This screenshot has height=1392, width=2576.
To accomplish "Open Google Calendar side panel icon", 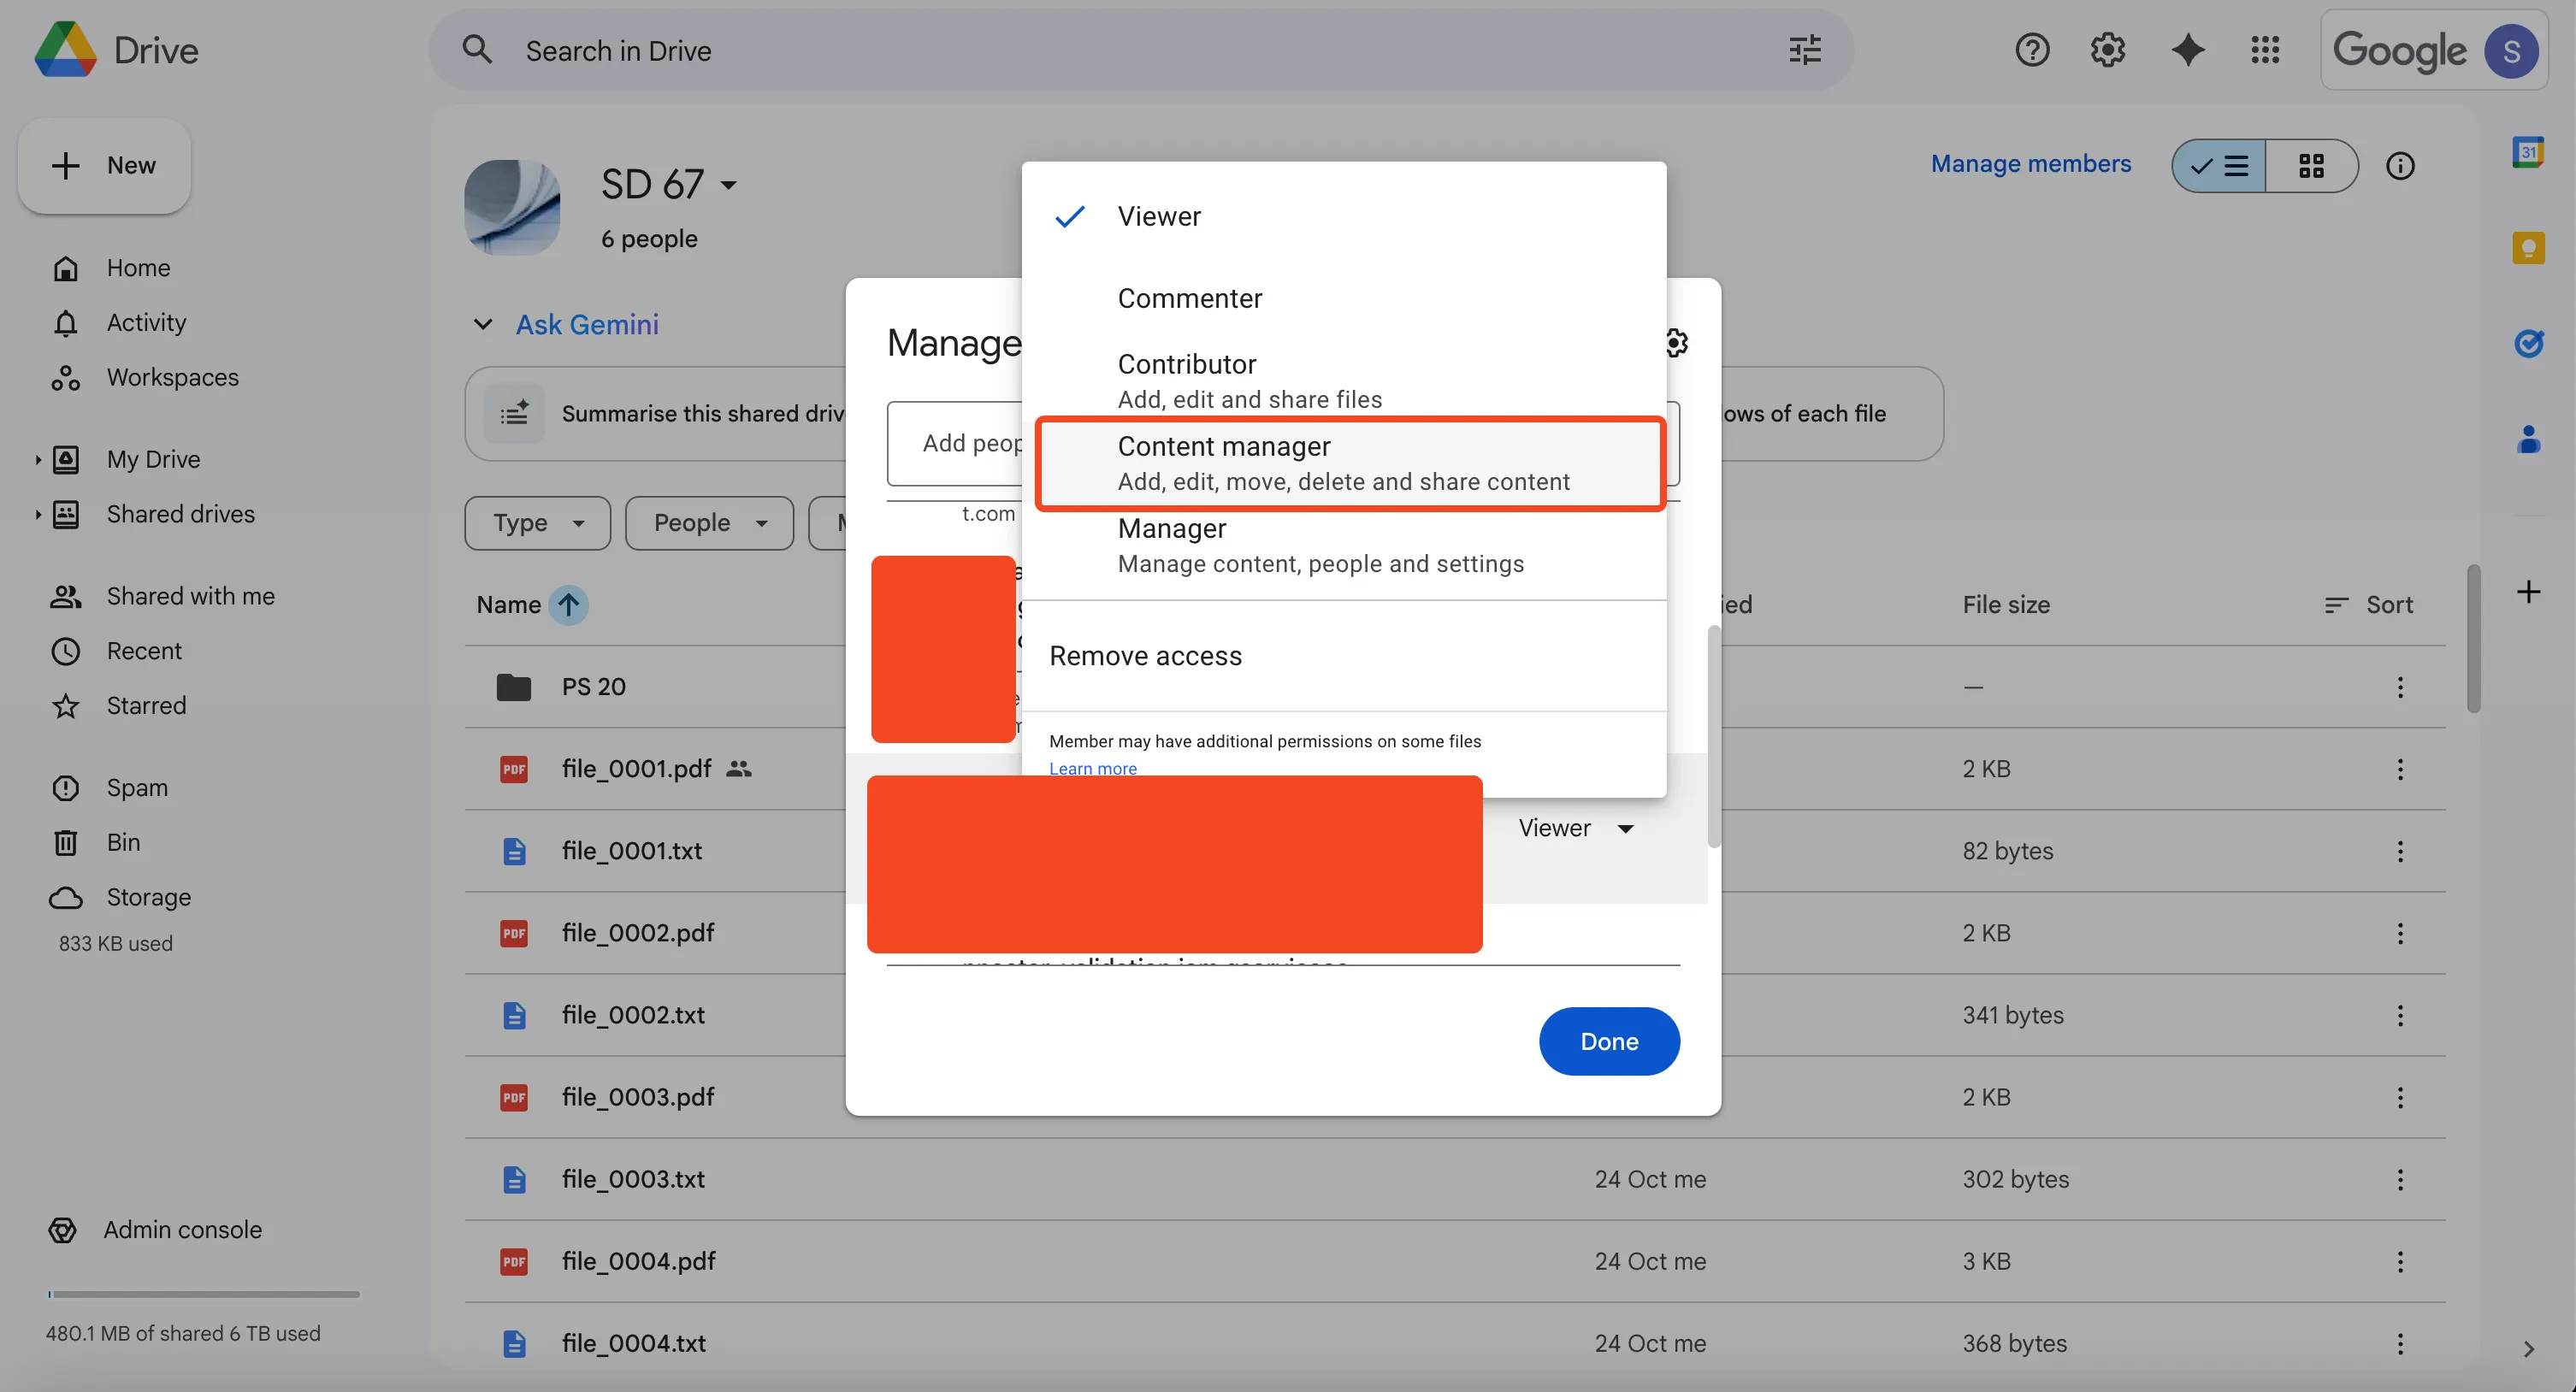I will click(x=2527, y=152).
